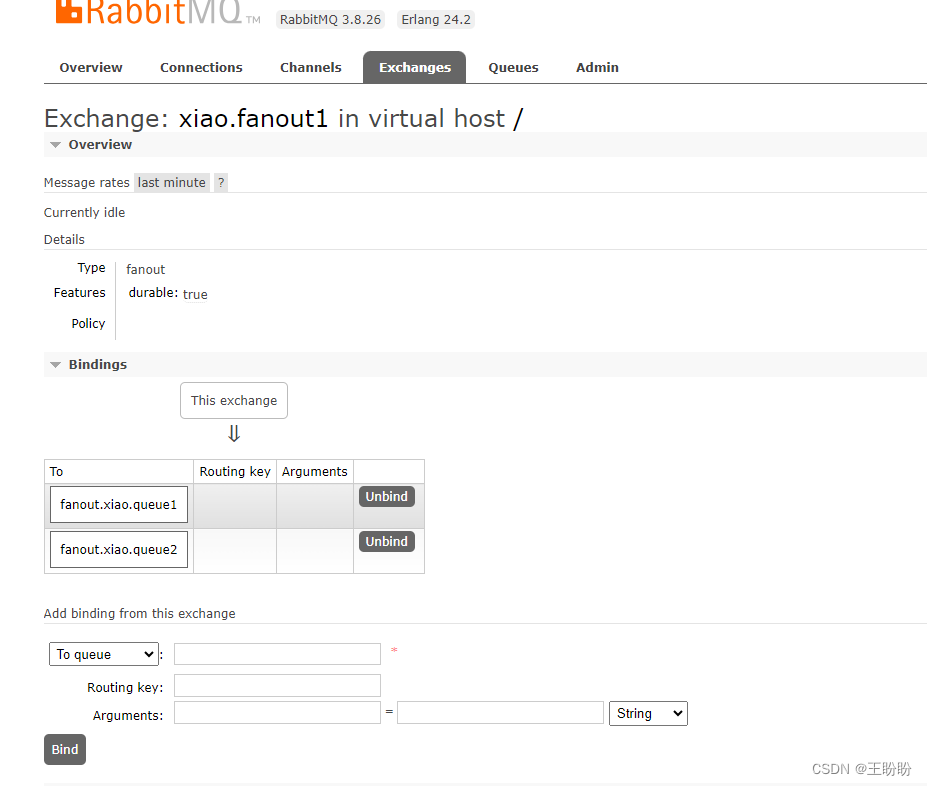Select the Exchanges tab
This screenshot has height=786, width=927.
[414, 67]
